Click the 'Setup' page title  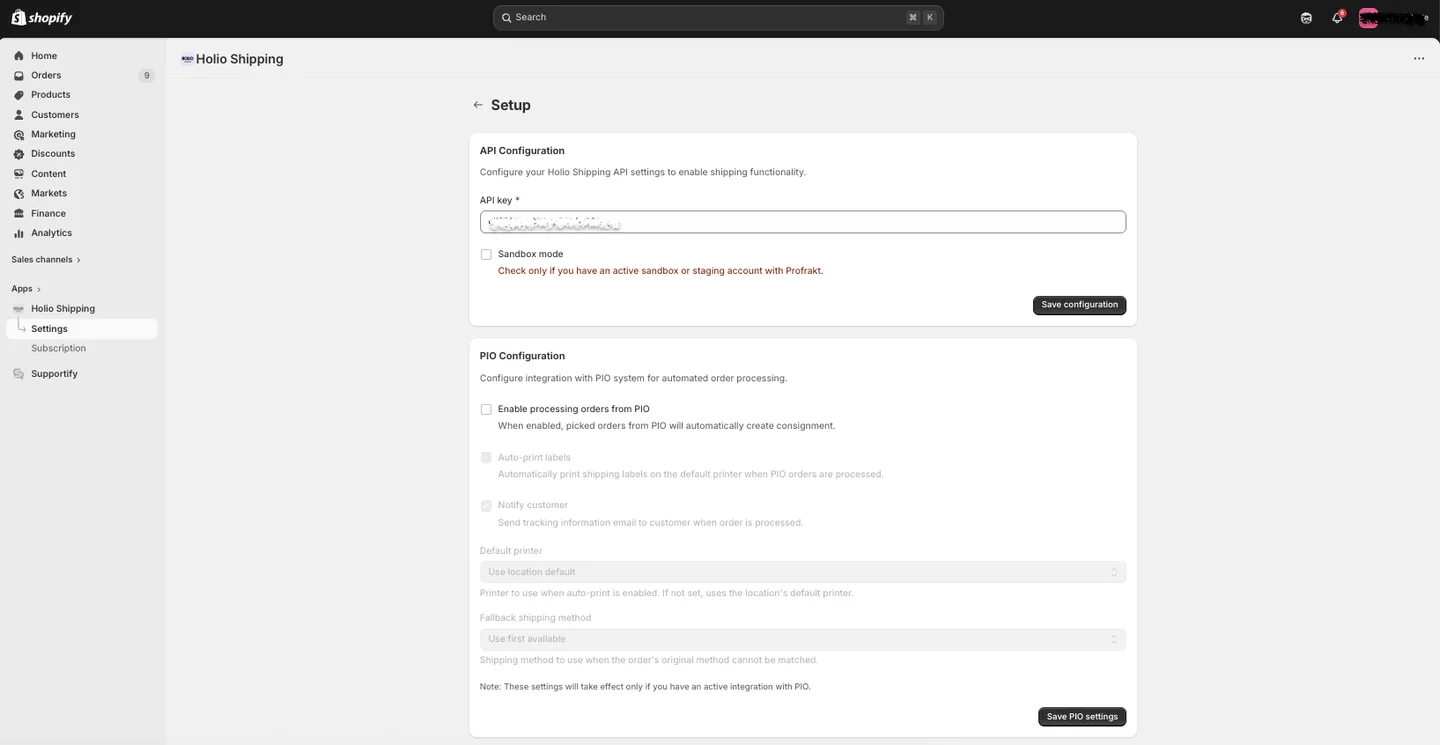coord(511,105)
